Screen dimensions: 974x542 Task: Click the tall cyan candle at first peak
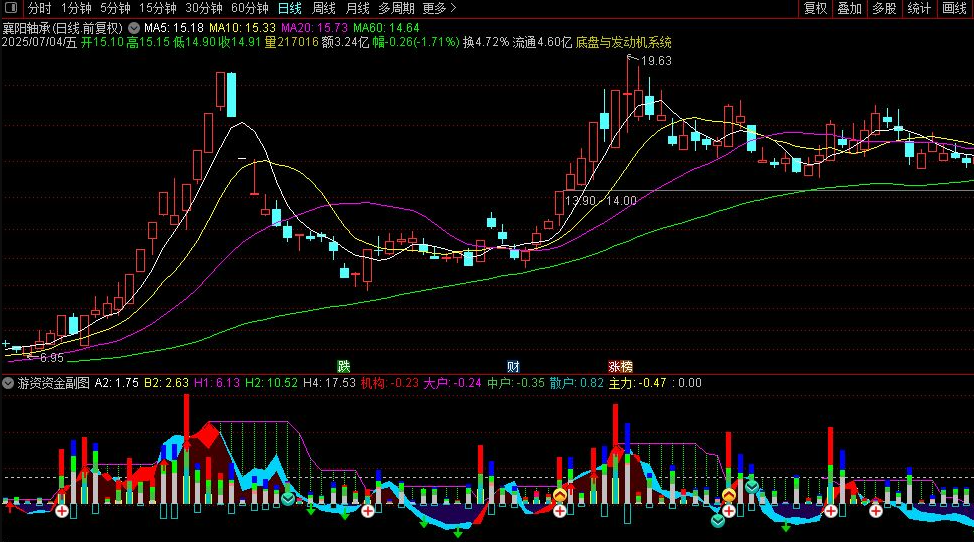click(232, 94)
